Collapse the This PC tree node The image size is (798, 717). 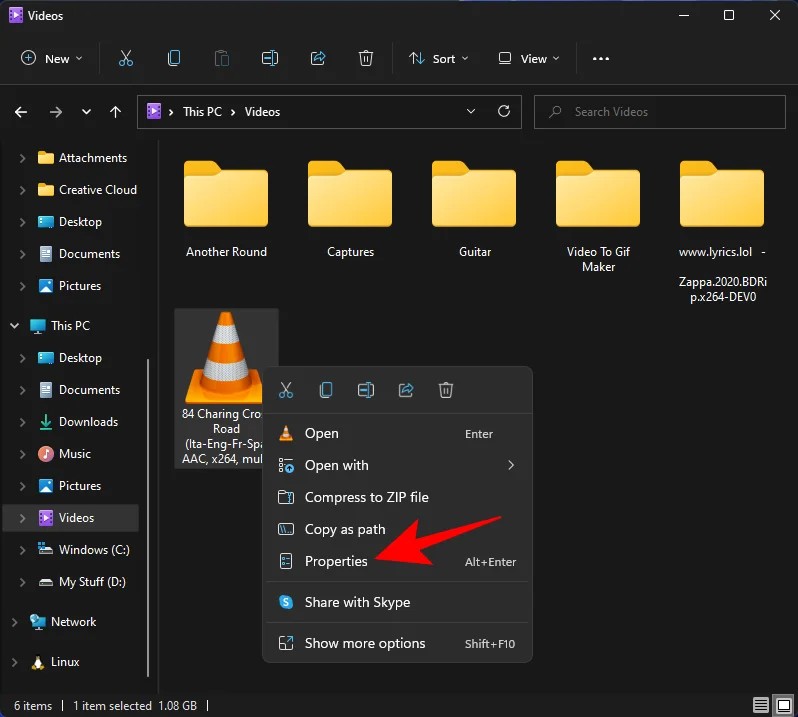15,326
